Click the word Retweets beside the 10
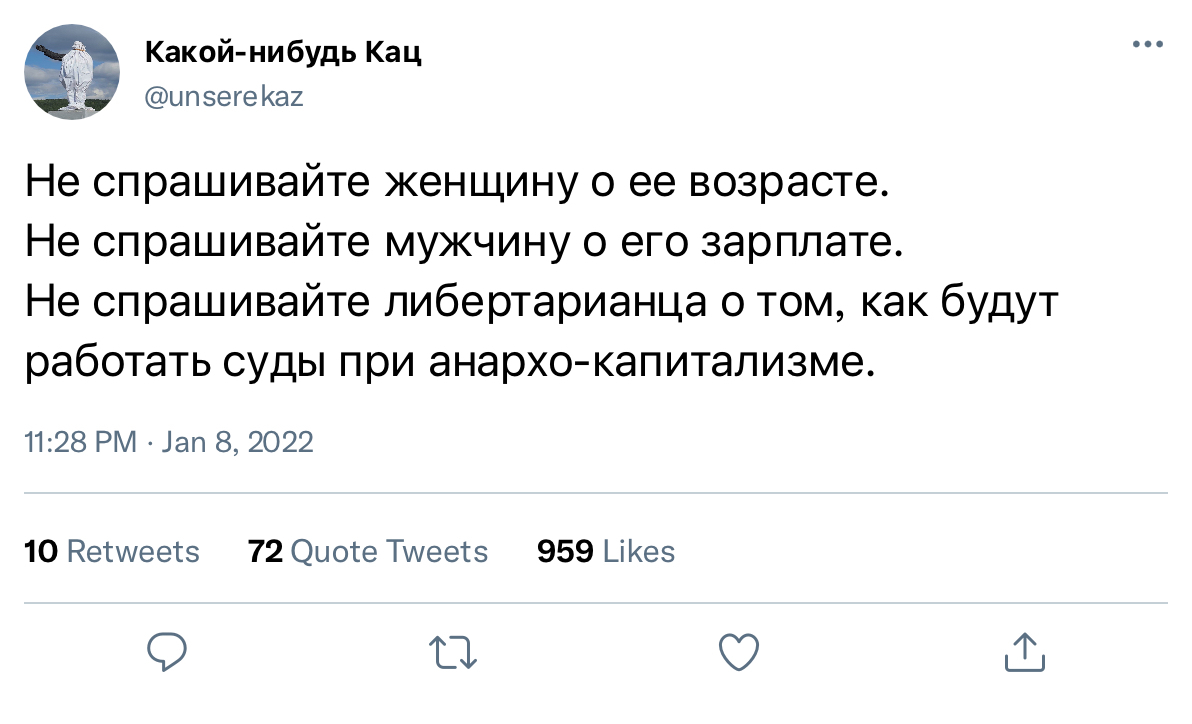The height and width of the screenshot is (724, 1192). point(132,551)
